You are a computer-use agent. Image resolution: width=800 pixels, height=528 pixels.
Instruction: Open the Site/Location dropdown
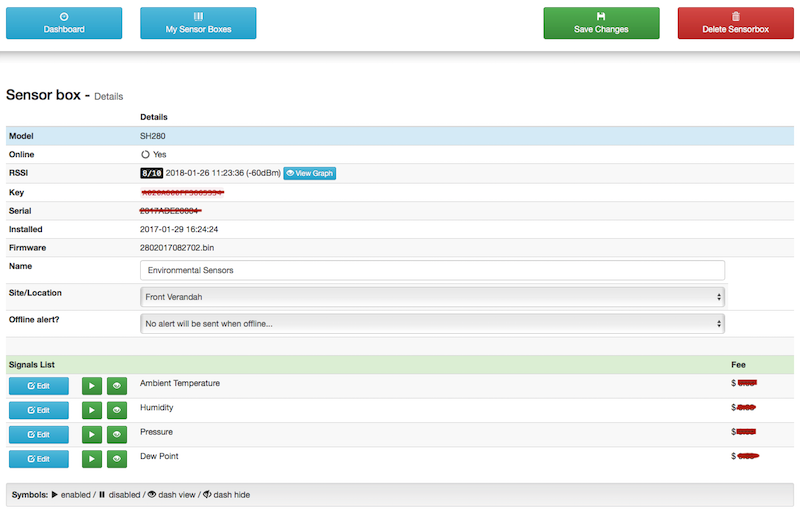(x=432, y=297)
